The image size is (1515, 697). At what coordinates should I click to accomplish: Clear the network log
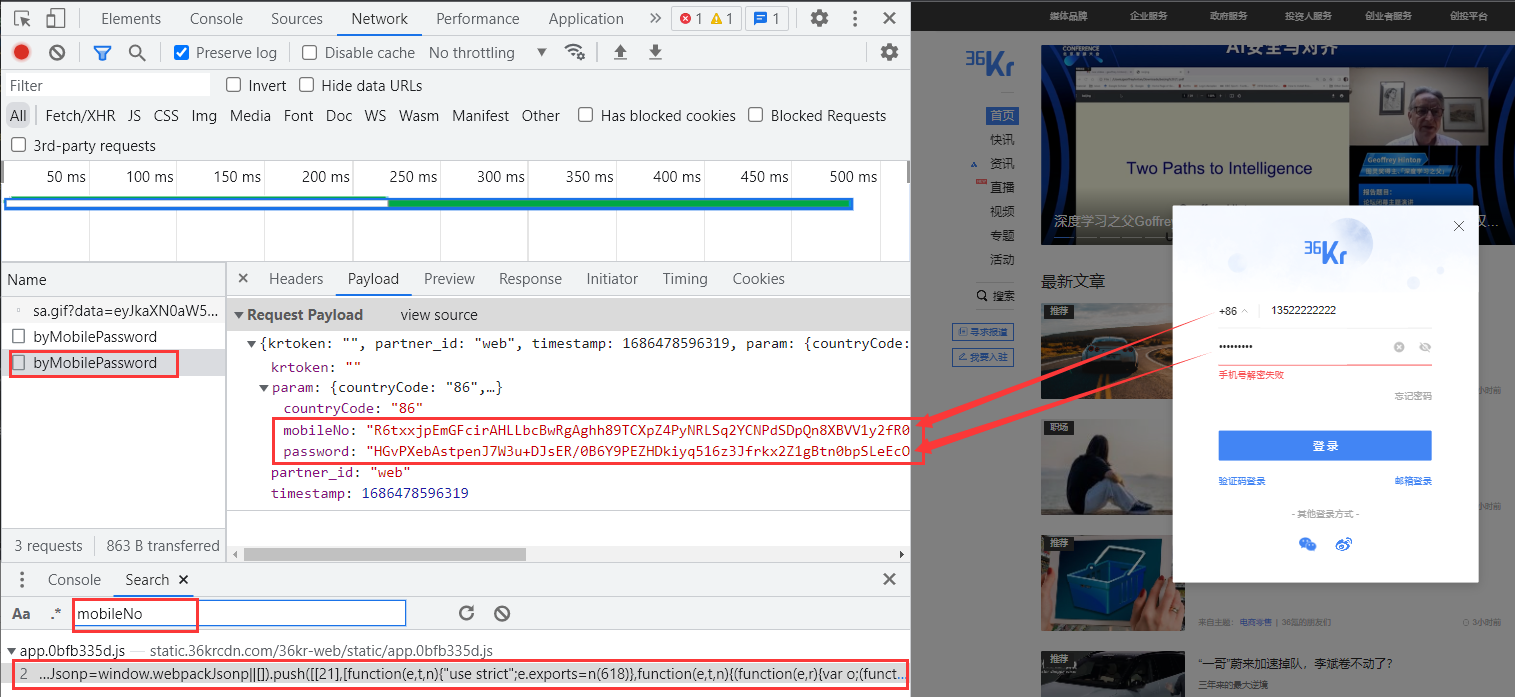click(57, 52)
